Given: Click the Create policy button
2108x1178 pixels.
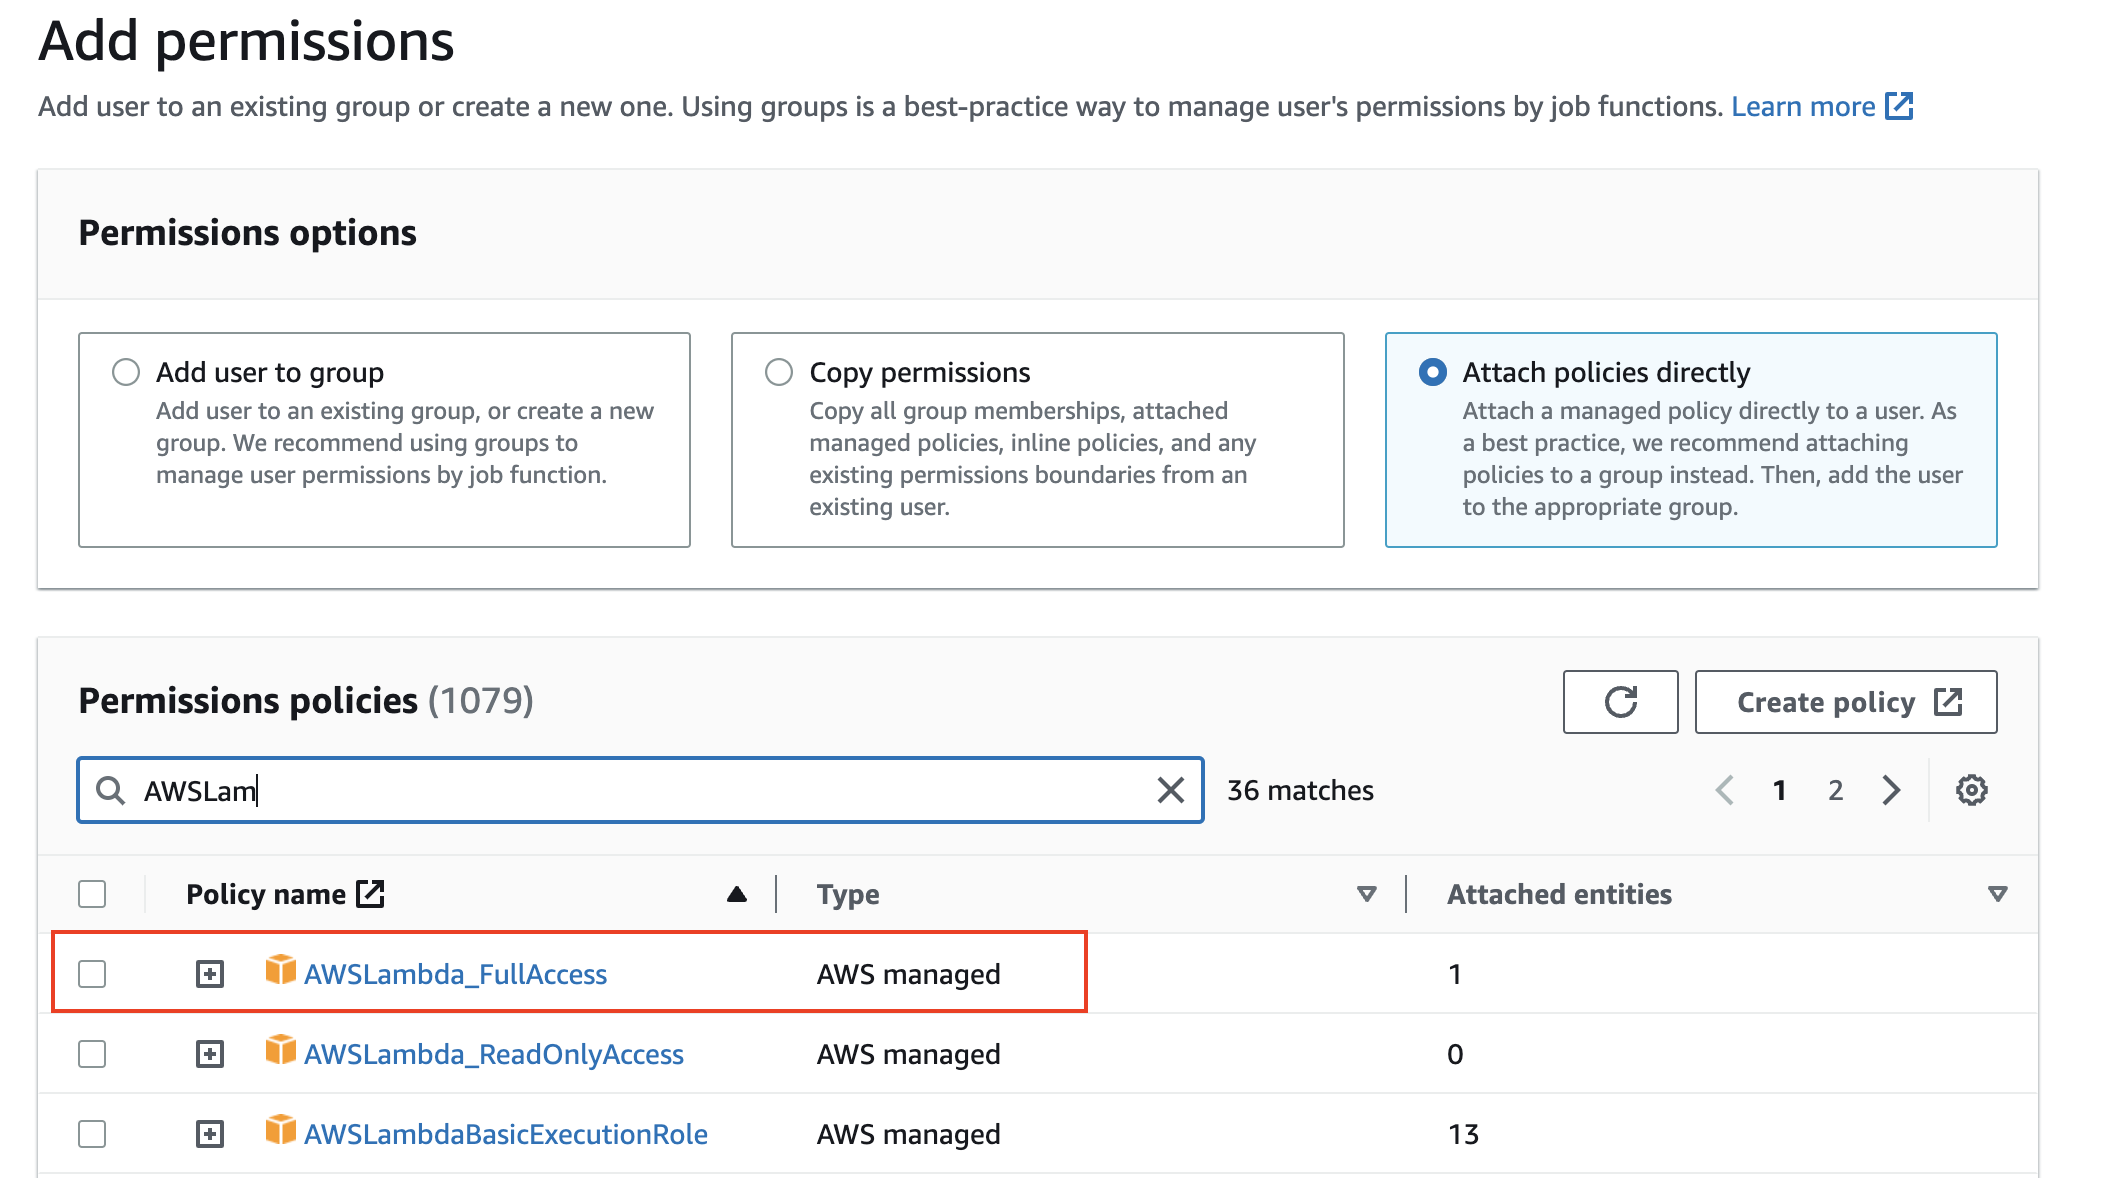Looking at the screenshot, I should 1845,702.
